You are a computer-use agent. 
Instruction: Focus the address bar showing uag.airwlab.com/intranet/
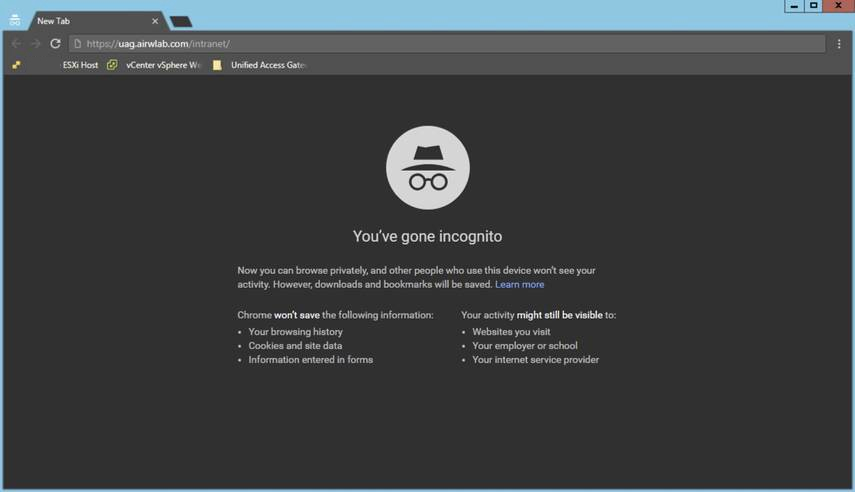click(x=447, y=44)
